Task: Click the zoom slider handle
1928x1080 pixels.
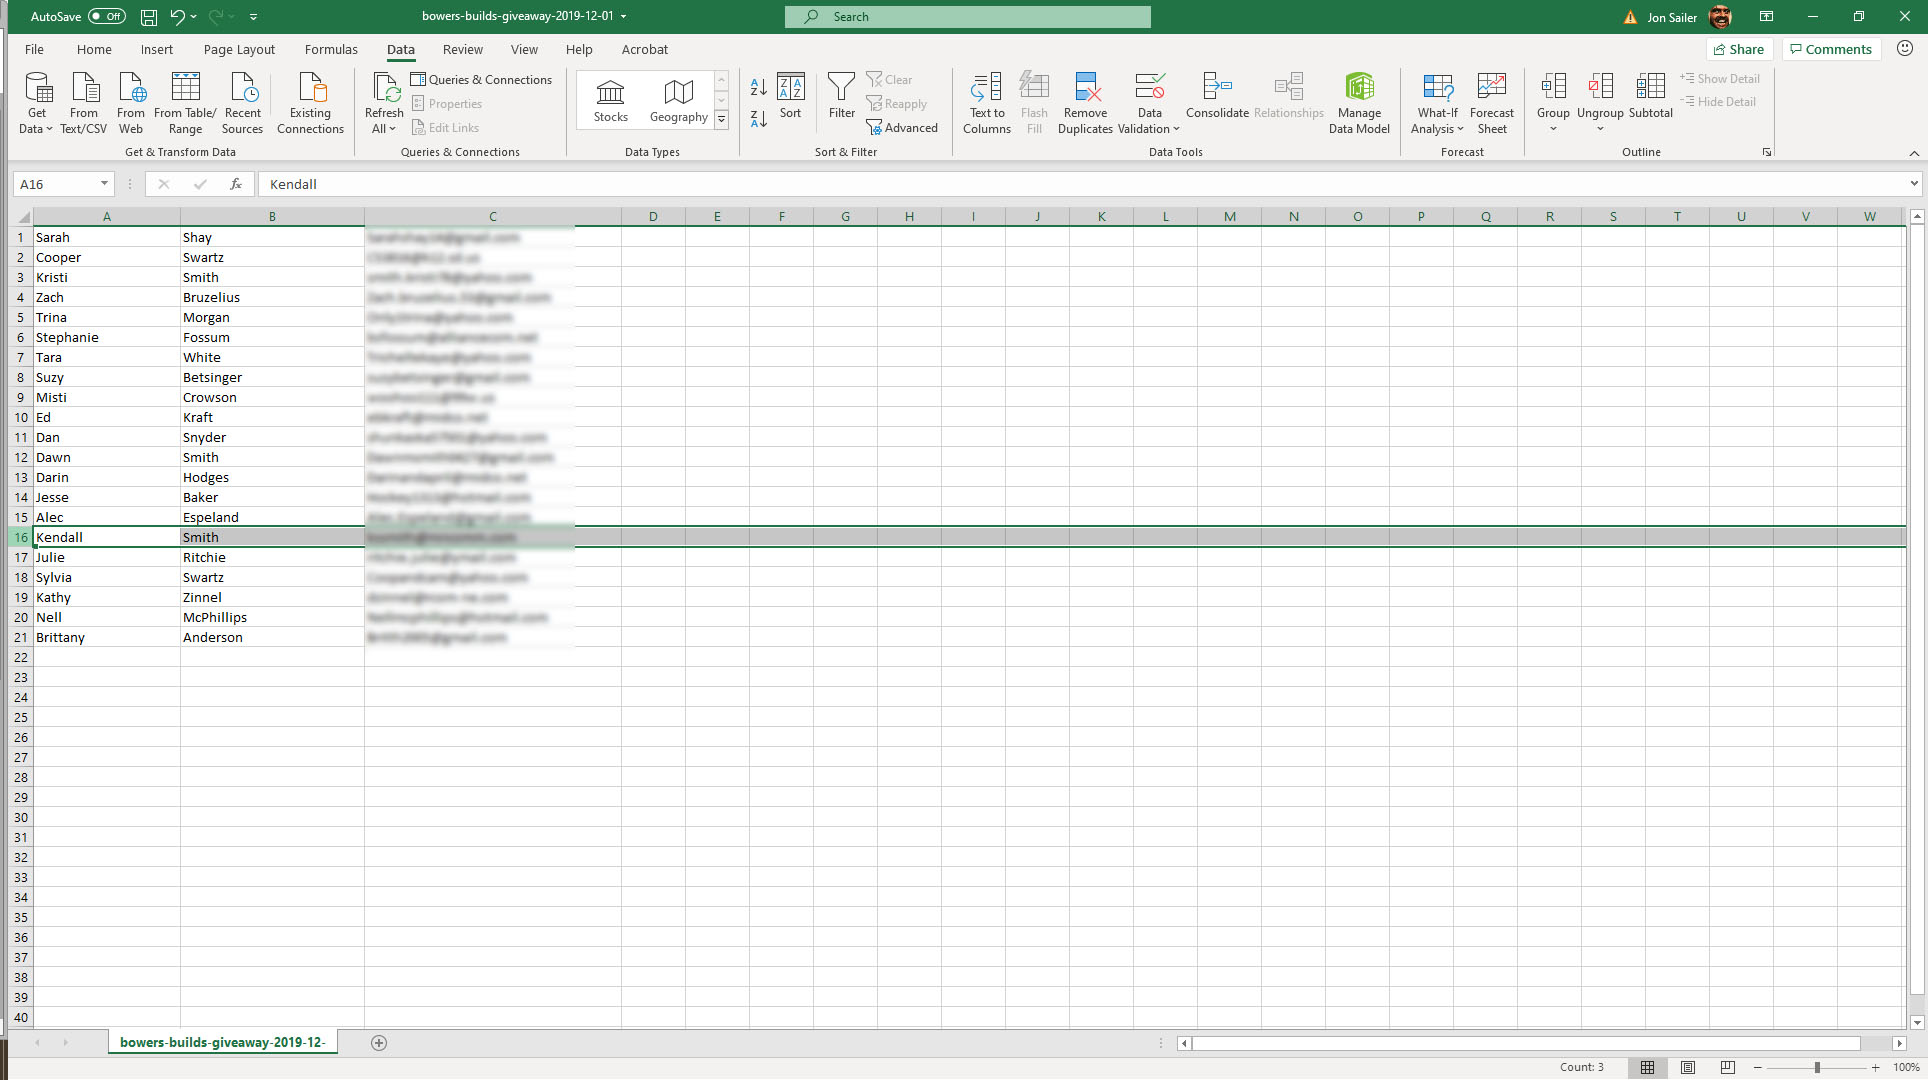Action: (x=1817, y=1067)
